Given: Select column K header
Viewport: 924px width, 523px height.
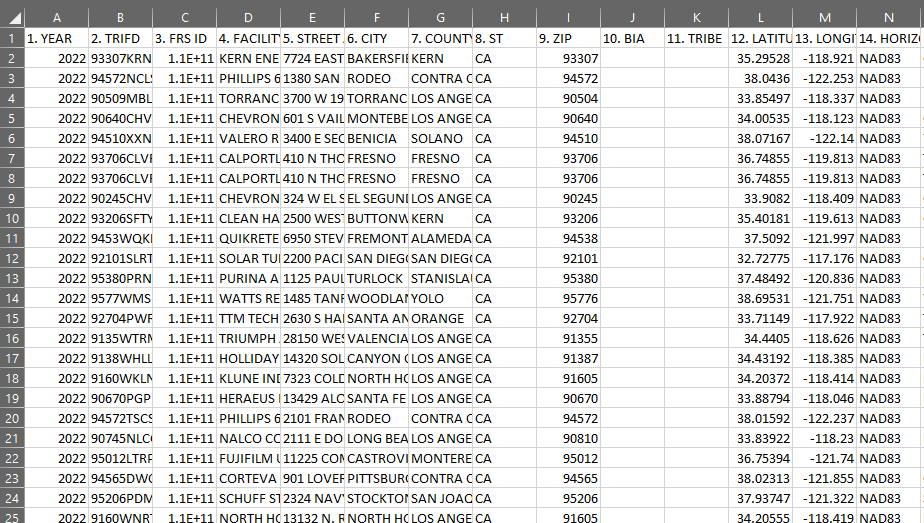Looking at the screenshot, I should click(696, 17).
